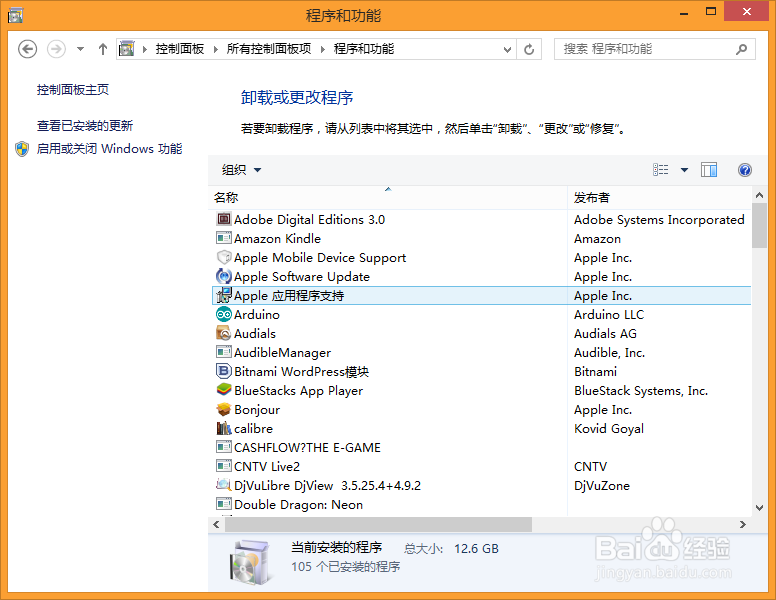Refresh the Programs and Features list
The height and width of the screenshot is (600, 776).
coord(529,49)
